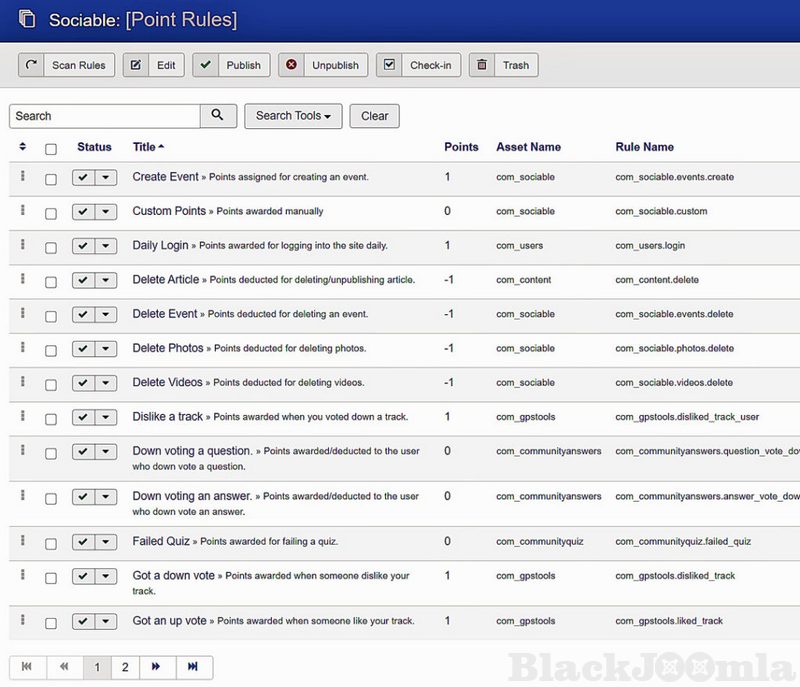
Task: Go to page 2 of results
Action: pos(125,667)
